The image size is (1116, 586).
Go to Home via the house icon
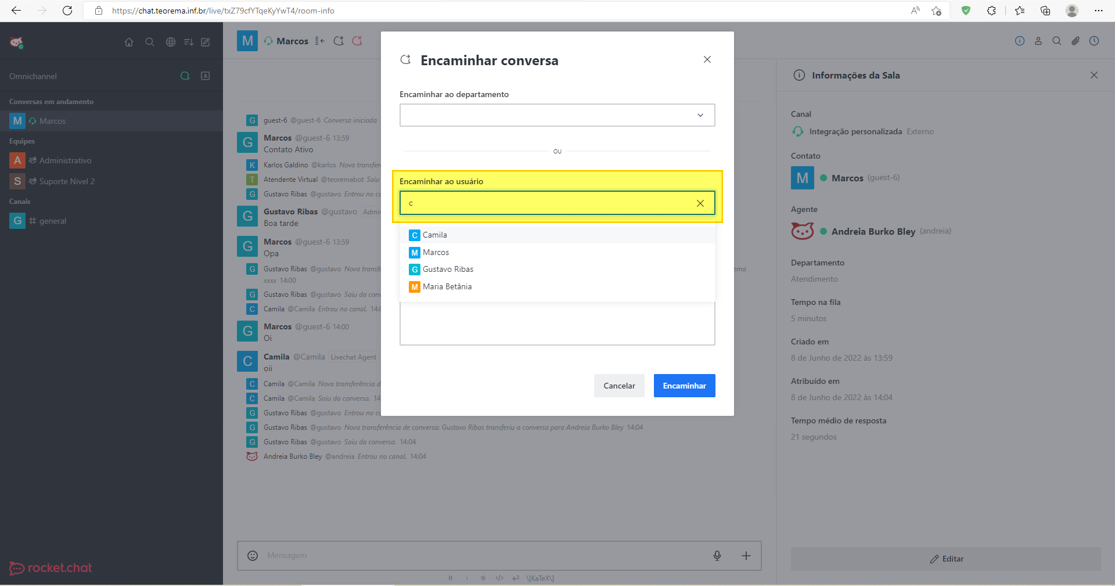pyautogui.click(x=129, y=42)
